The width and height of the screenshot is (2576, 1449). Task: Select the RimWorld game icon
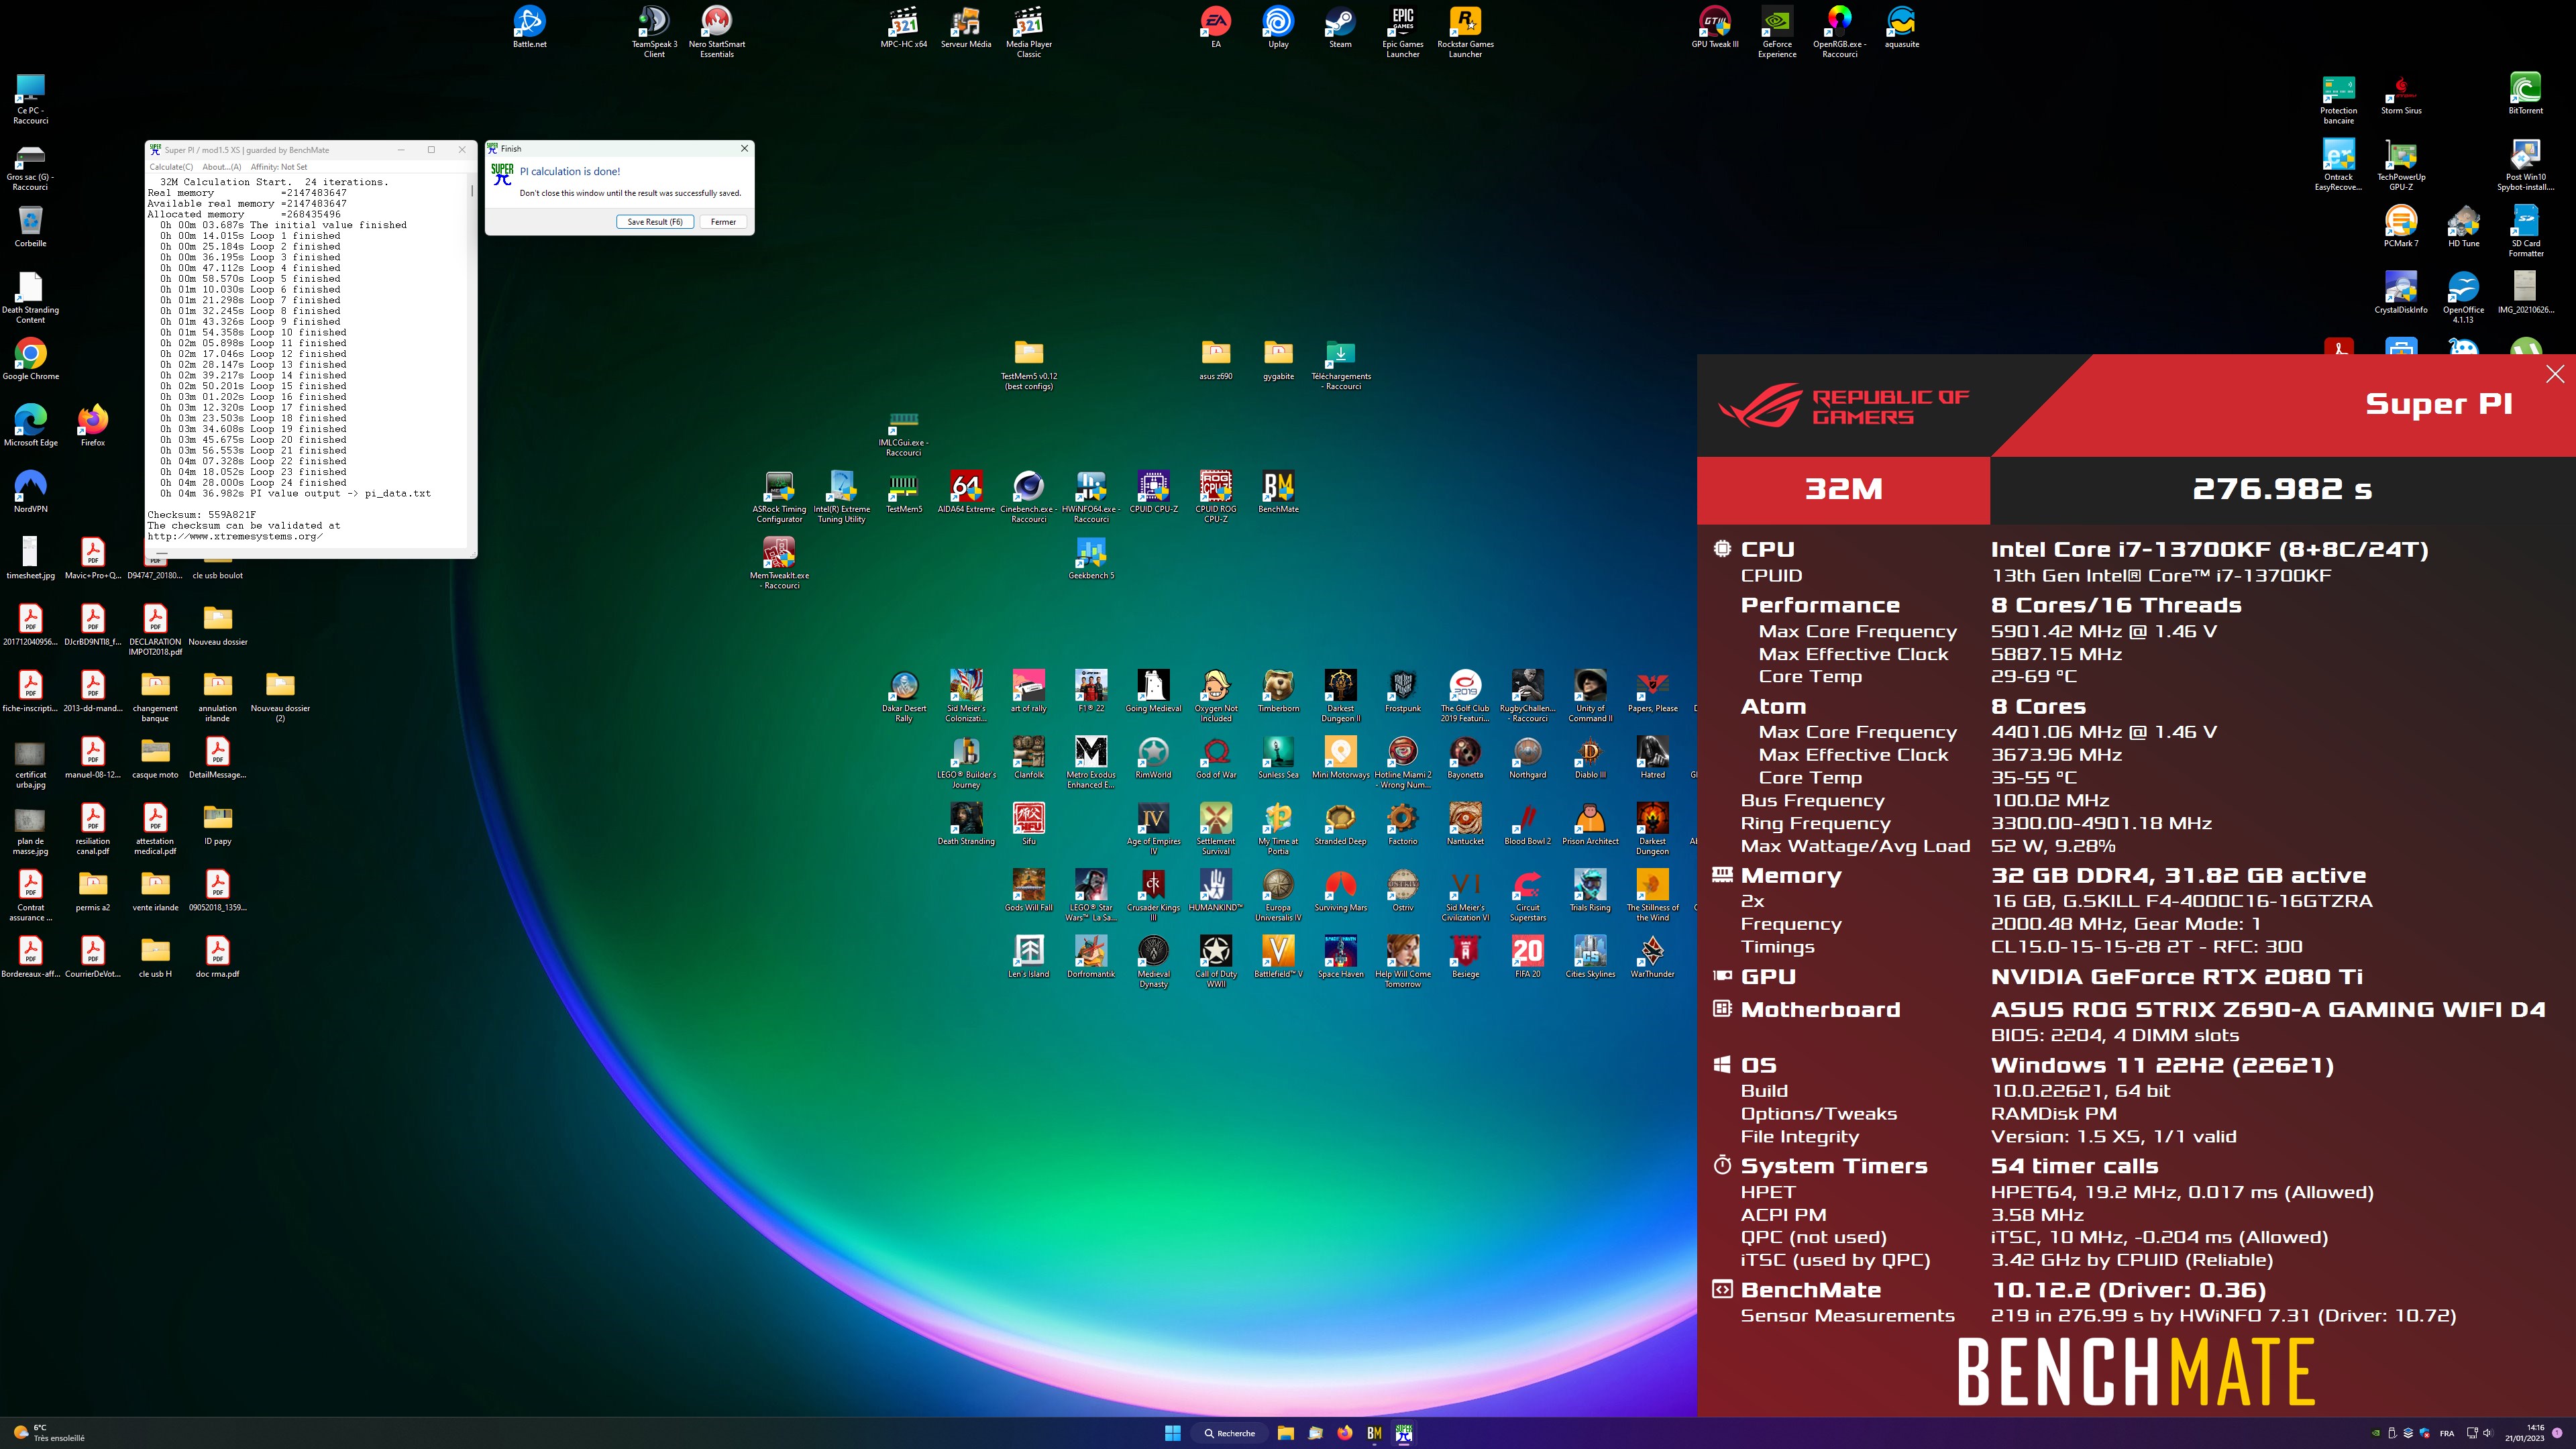point(1153,758)
